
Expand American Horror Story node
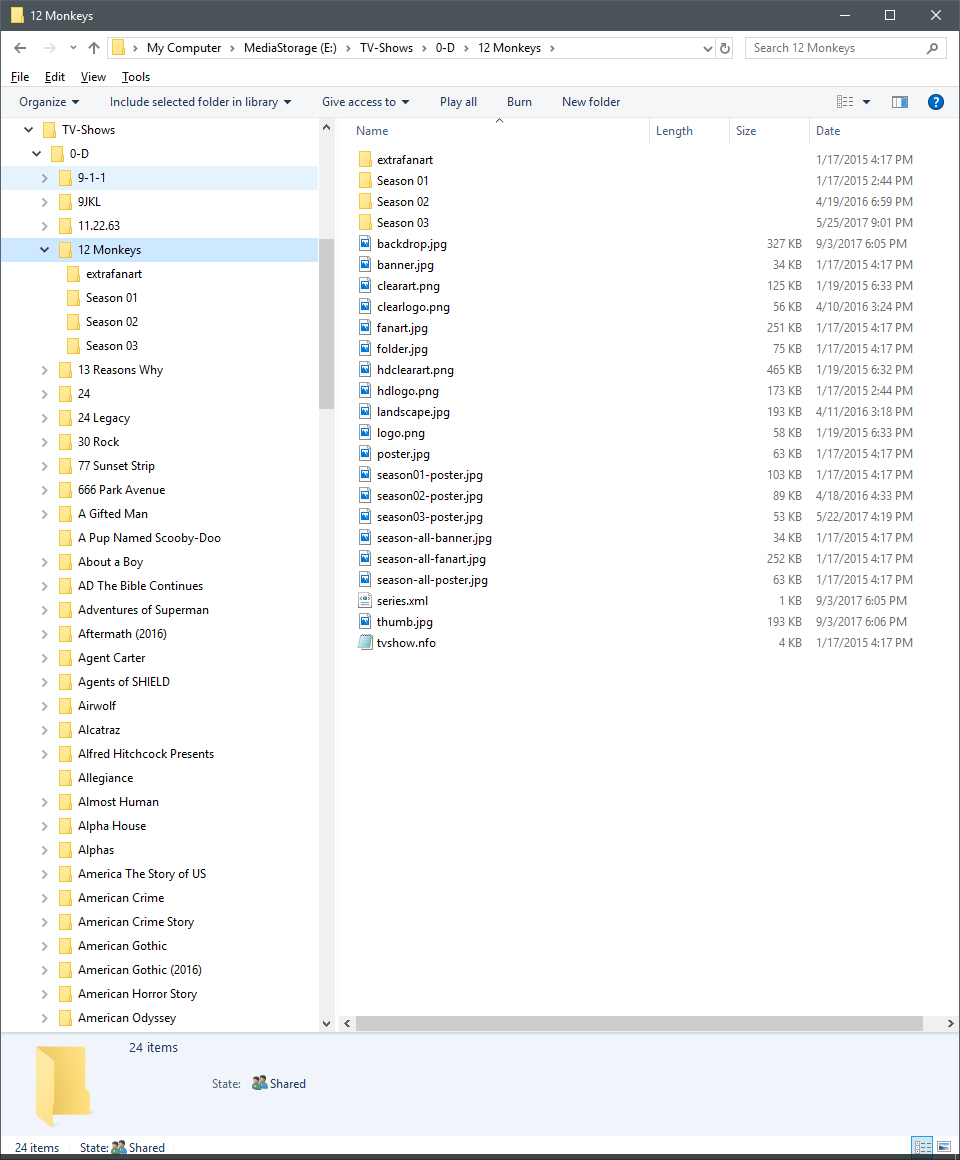pyautogui.click(x=44, y=994)
